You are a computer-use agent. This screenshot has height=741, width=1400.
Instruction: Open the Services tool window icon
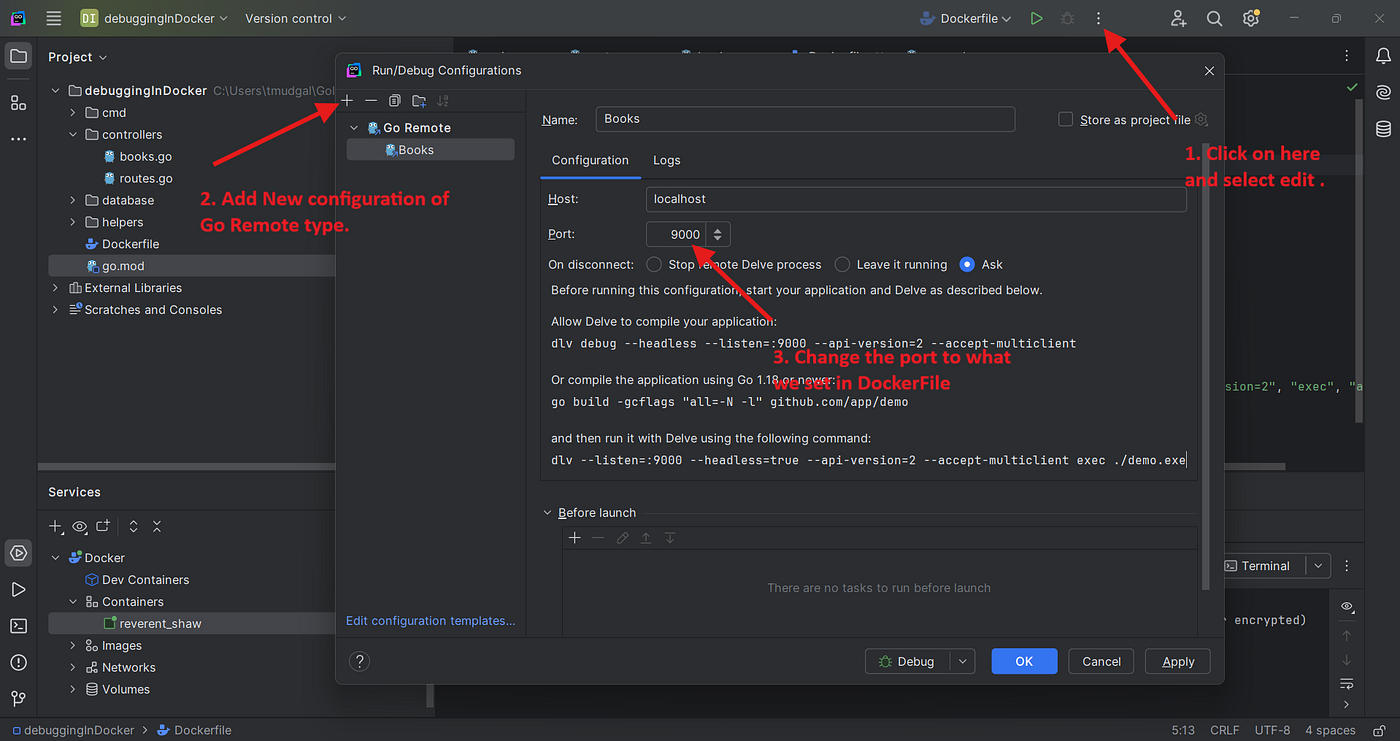[x=18, y=552]
